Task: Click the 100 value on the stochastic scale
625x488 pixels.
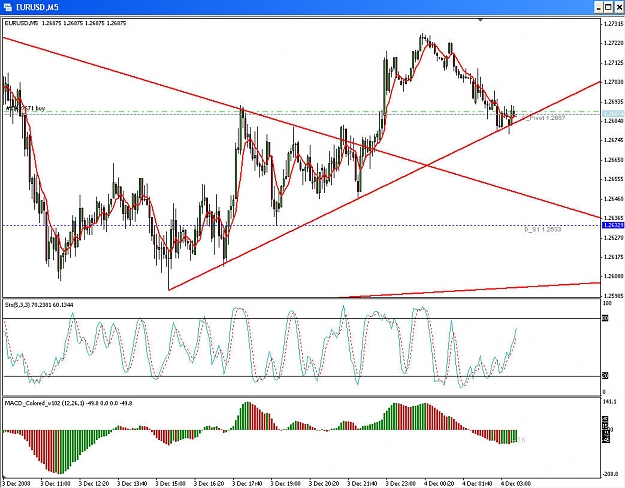Action: (x=607, y=303)
